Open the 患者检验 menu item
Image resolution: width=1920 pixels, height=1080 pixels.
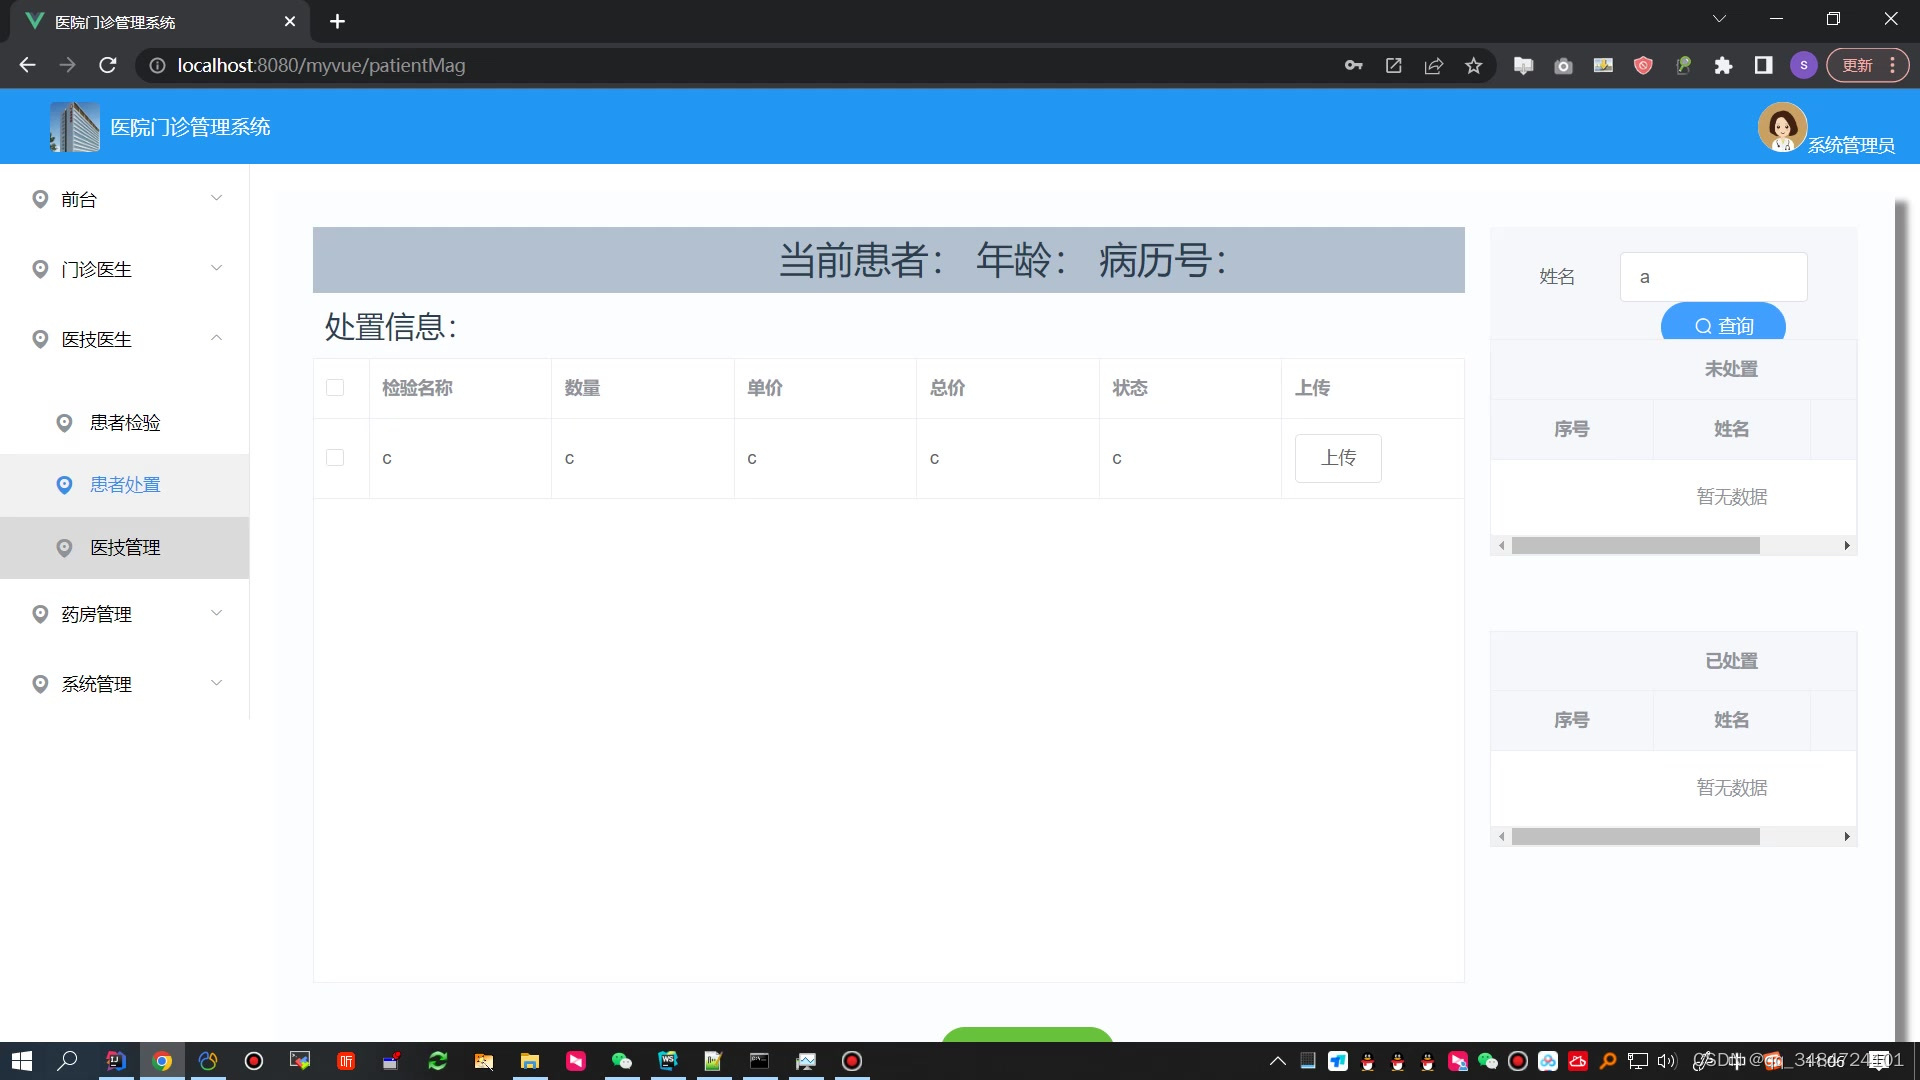[x=125, y=423]
